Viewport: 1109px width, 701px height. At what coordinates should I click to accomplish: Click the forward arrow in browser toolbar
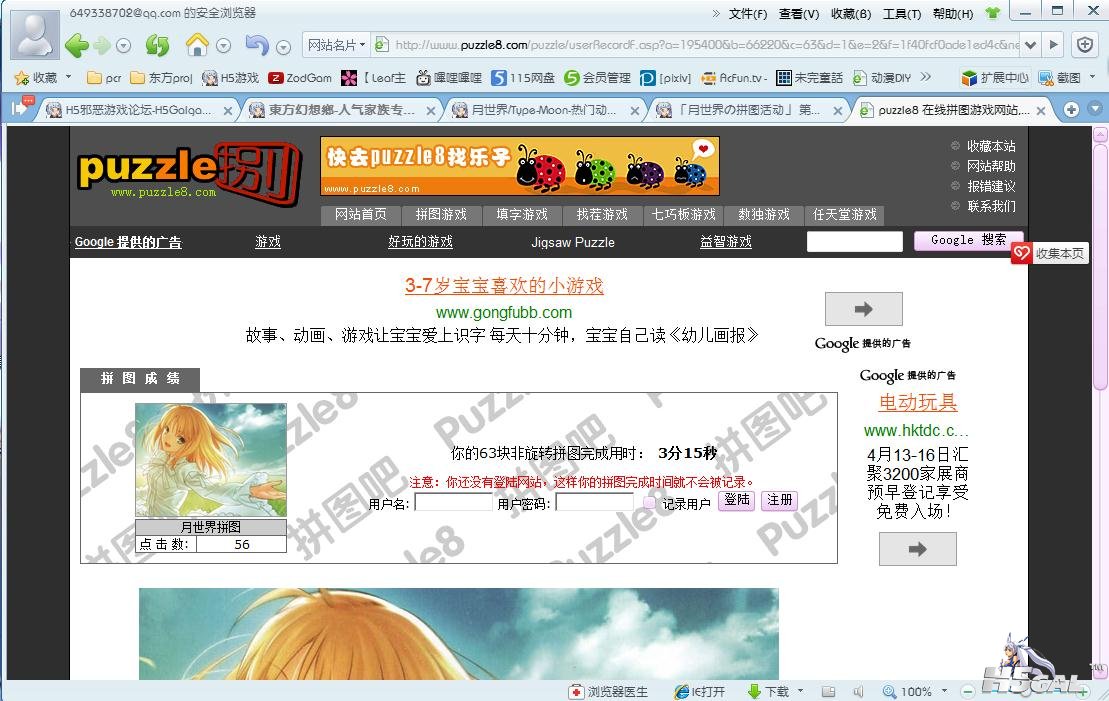102,46
